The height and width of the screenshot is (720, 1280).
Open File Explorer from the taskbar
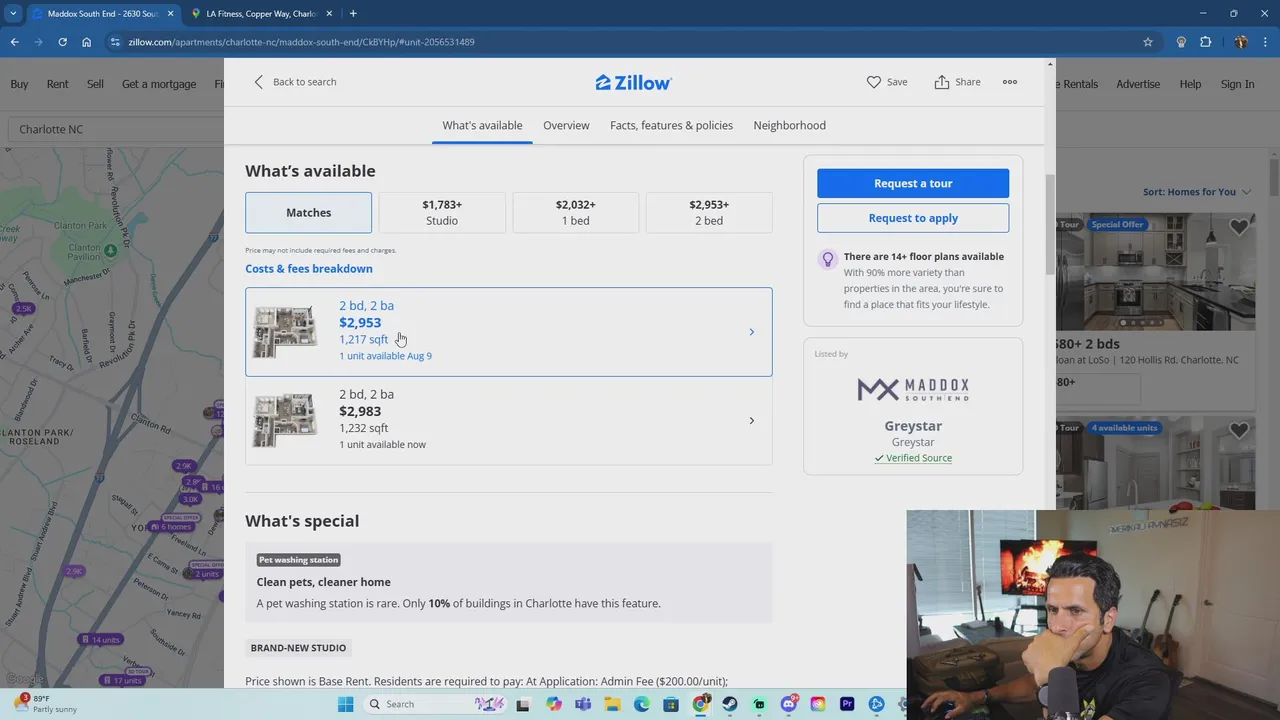[x=612, y=704]
